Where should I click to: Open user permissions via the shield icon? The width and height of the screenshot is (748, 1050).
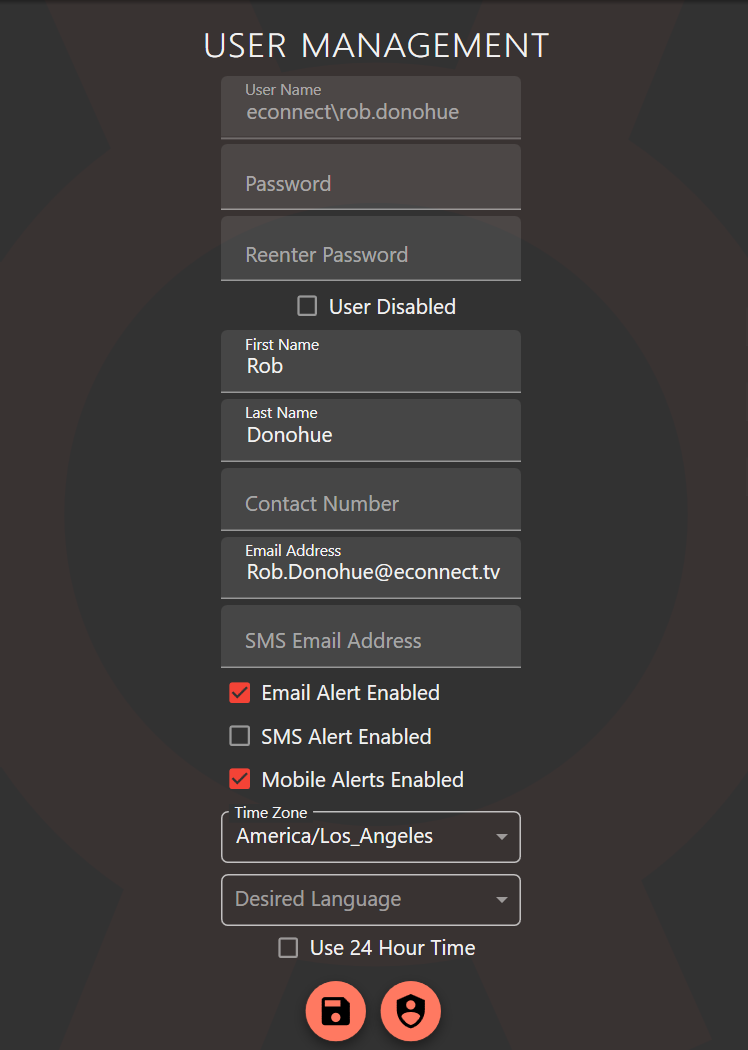point(411,1011)
